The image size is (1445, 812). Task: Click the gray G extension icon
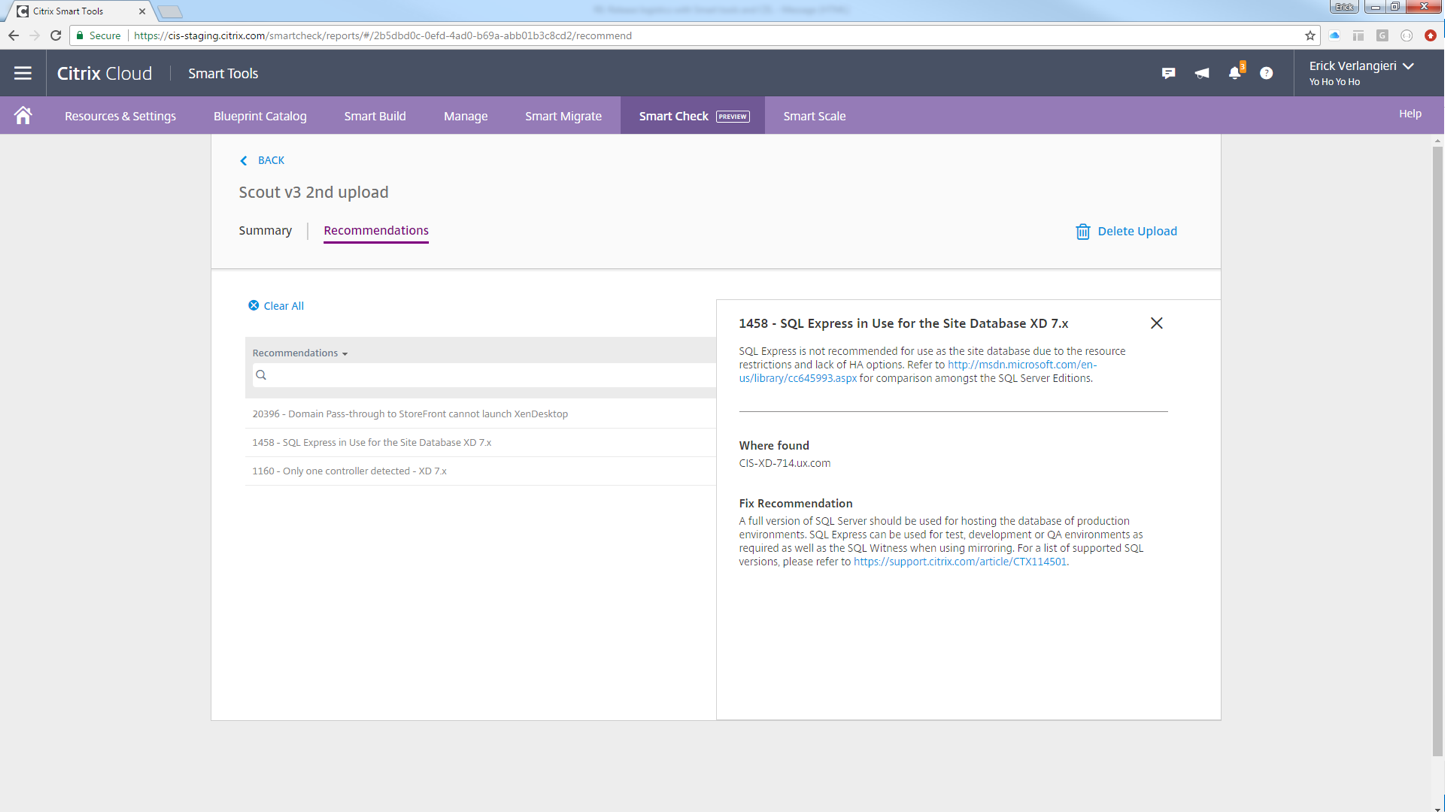[x=1382, y=35]
